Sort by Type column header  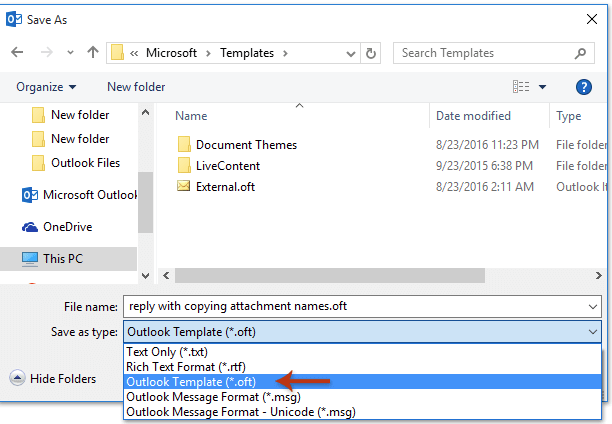(x=568, y=116)
